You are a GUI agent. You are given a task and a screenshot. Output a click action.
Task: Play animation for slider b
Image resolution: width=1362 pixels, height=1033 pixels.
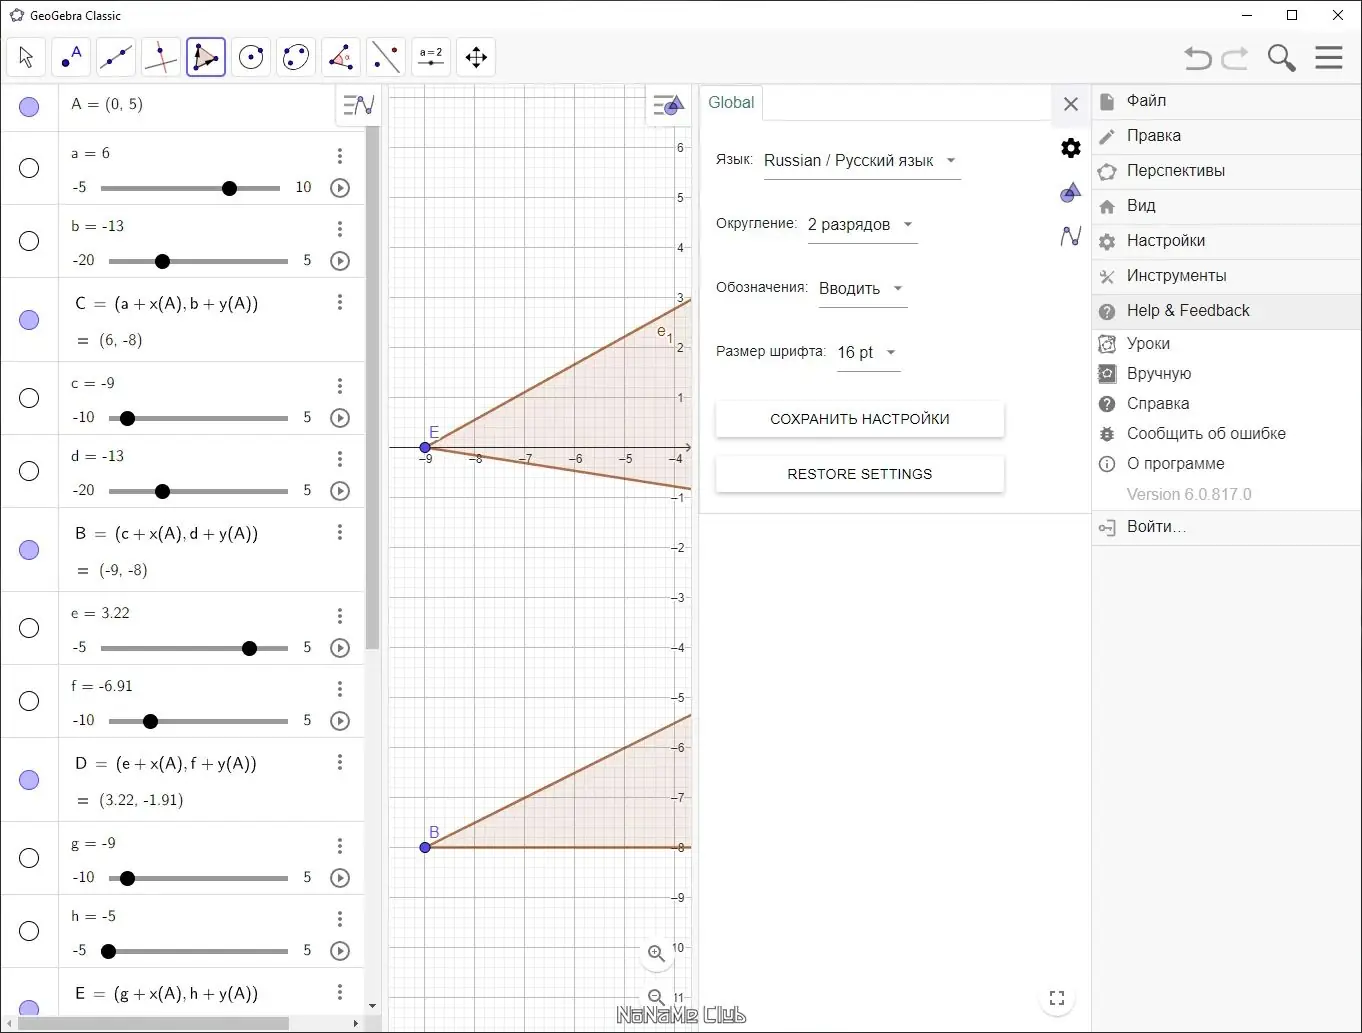[x=340, y=261]
